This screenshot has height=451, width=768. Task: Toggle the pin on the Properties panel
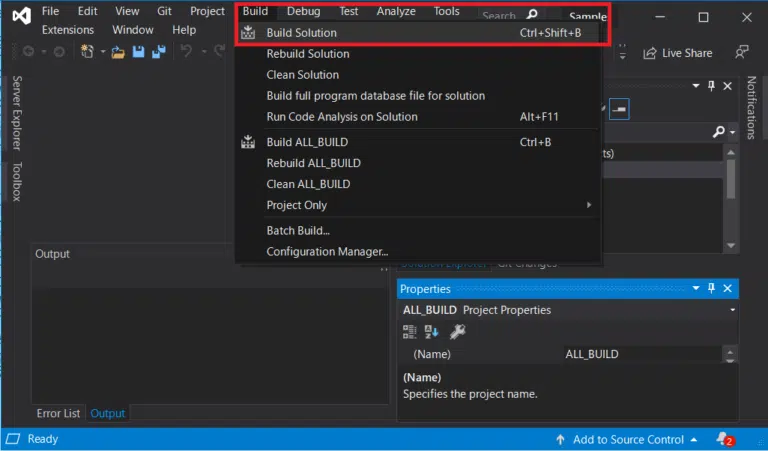(x=711, y=289)
